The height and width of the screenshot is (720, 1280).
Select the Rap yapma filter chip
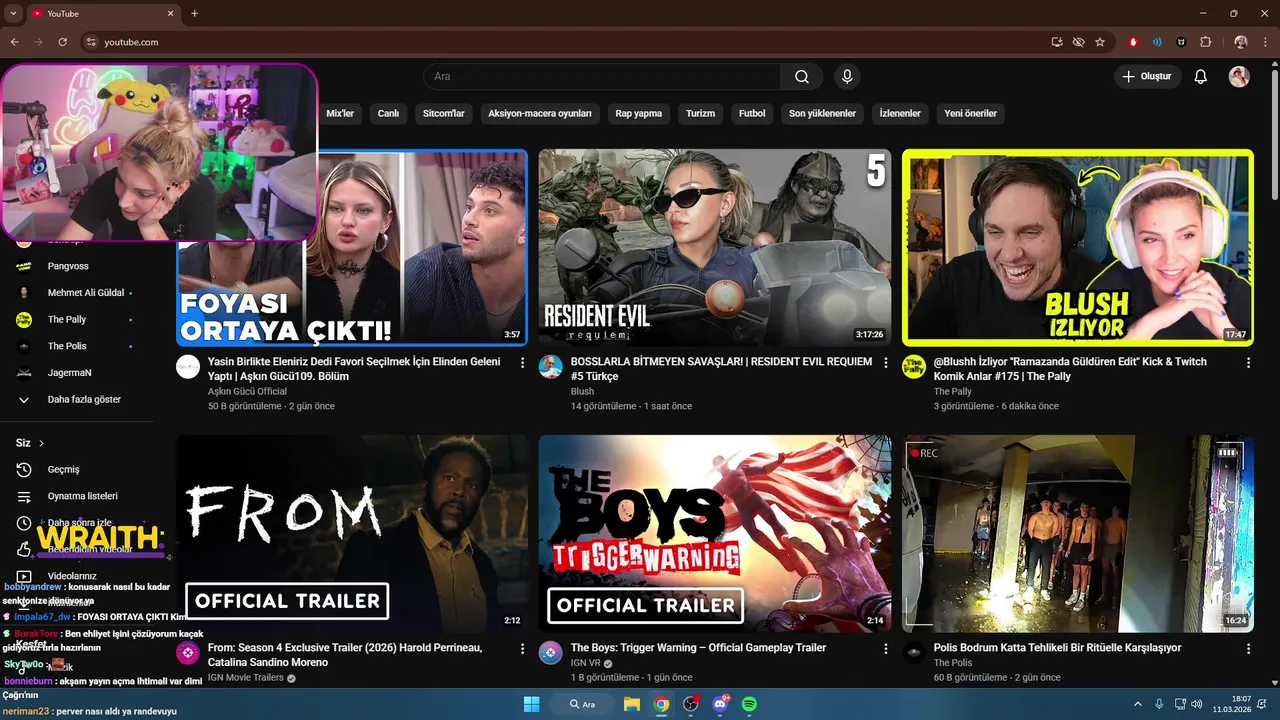tap(639, 114)
